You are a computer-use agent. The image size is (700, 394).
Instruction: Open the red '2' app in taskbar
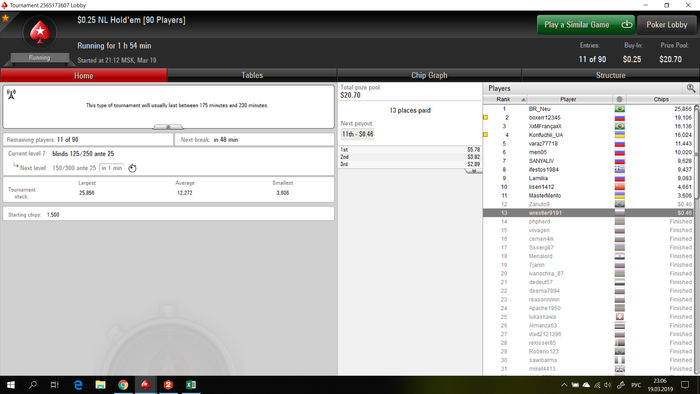168,385
